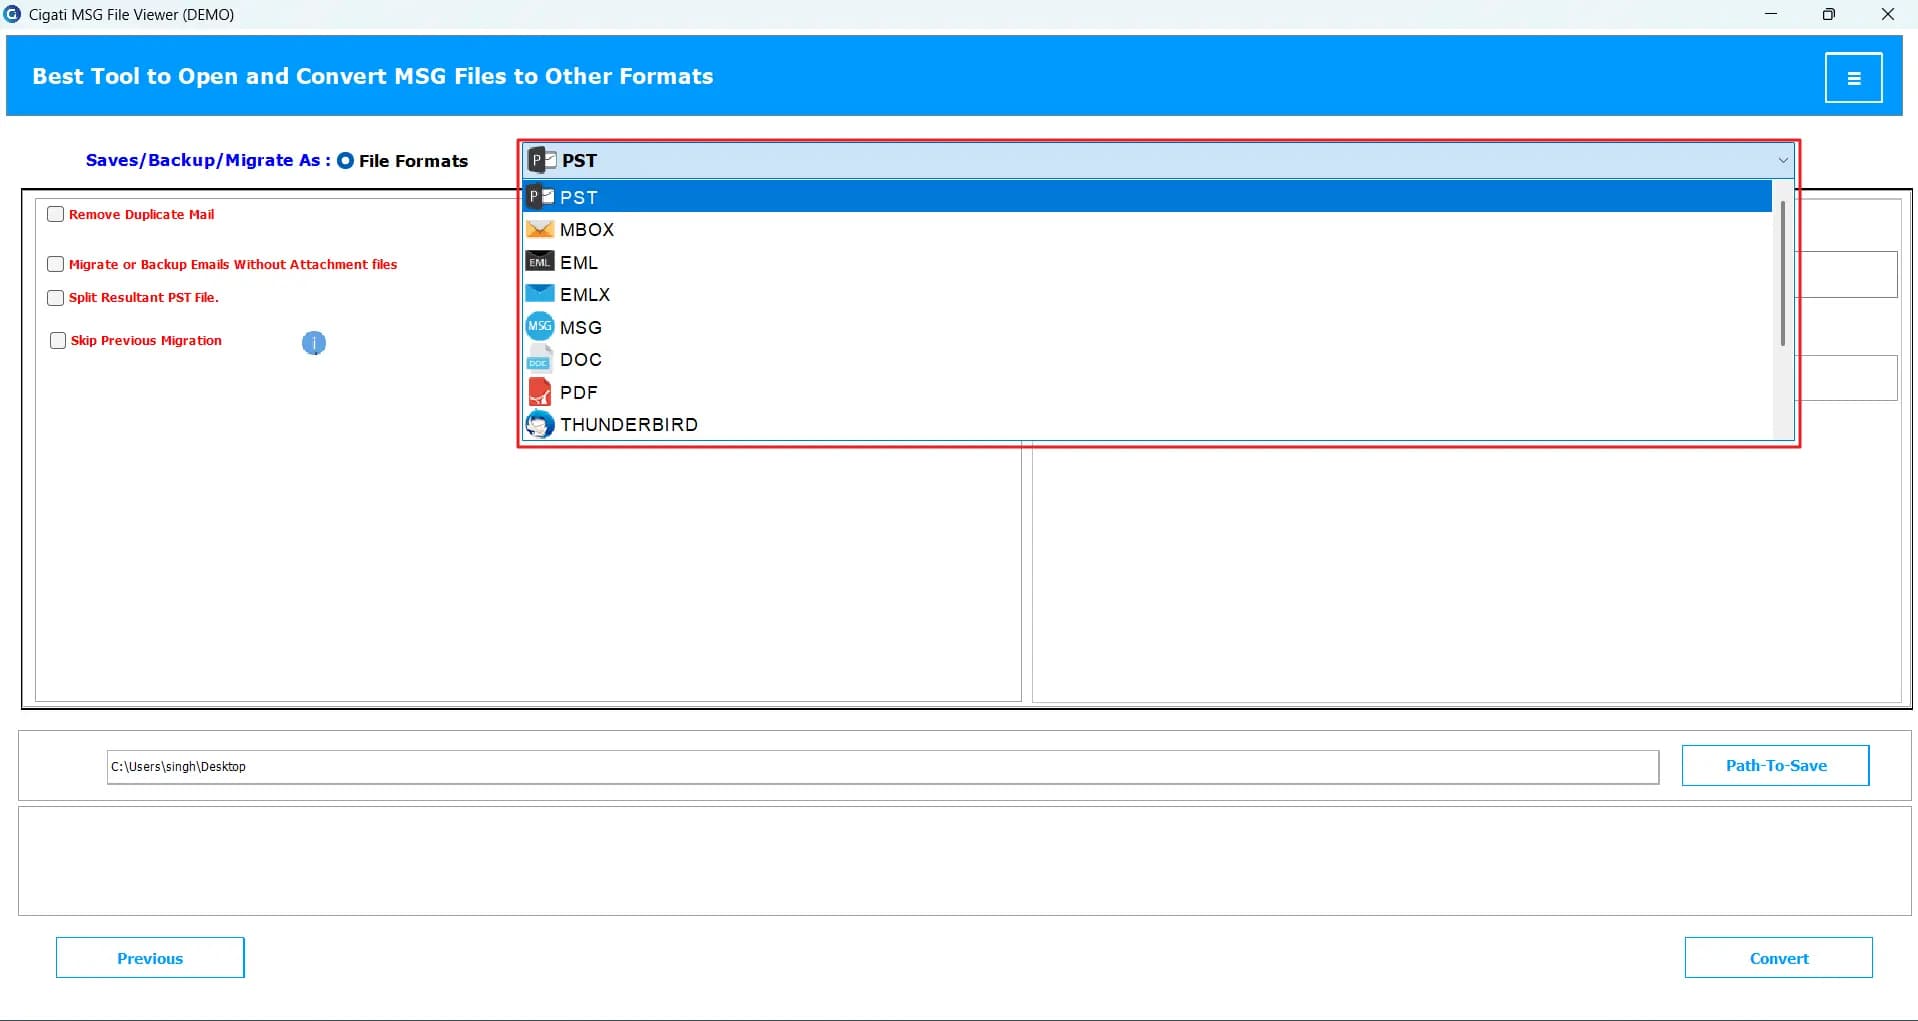Choose MSG from the format list

[x=1147, y=327]
